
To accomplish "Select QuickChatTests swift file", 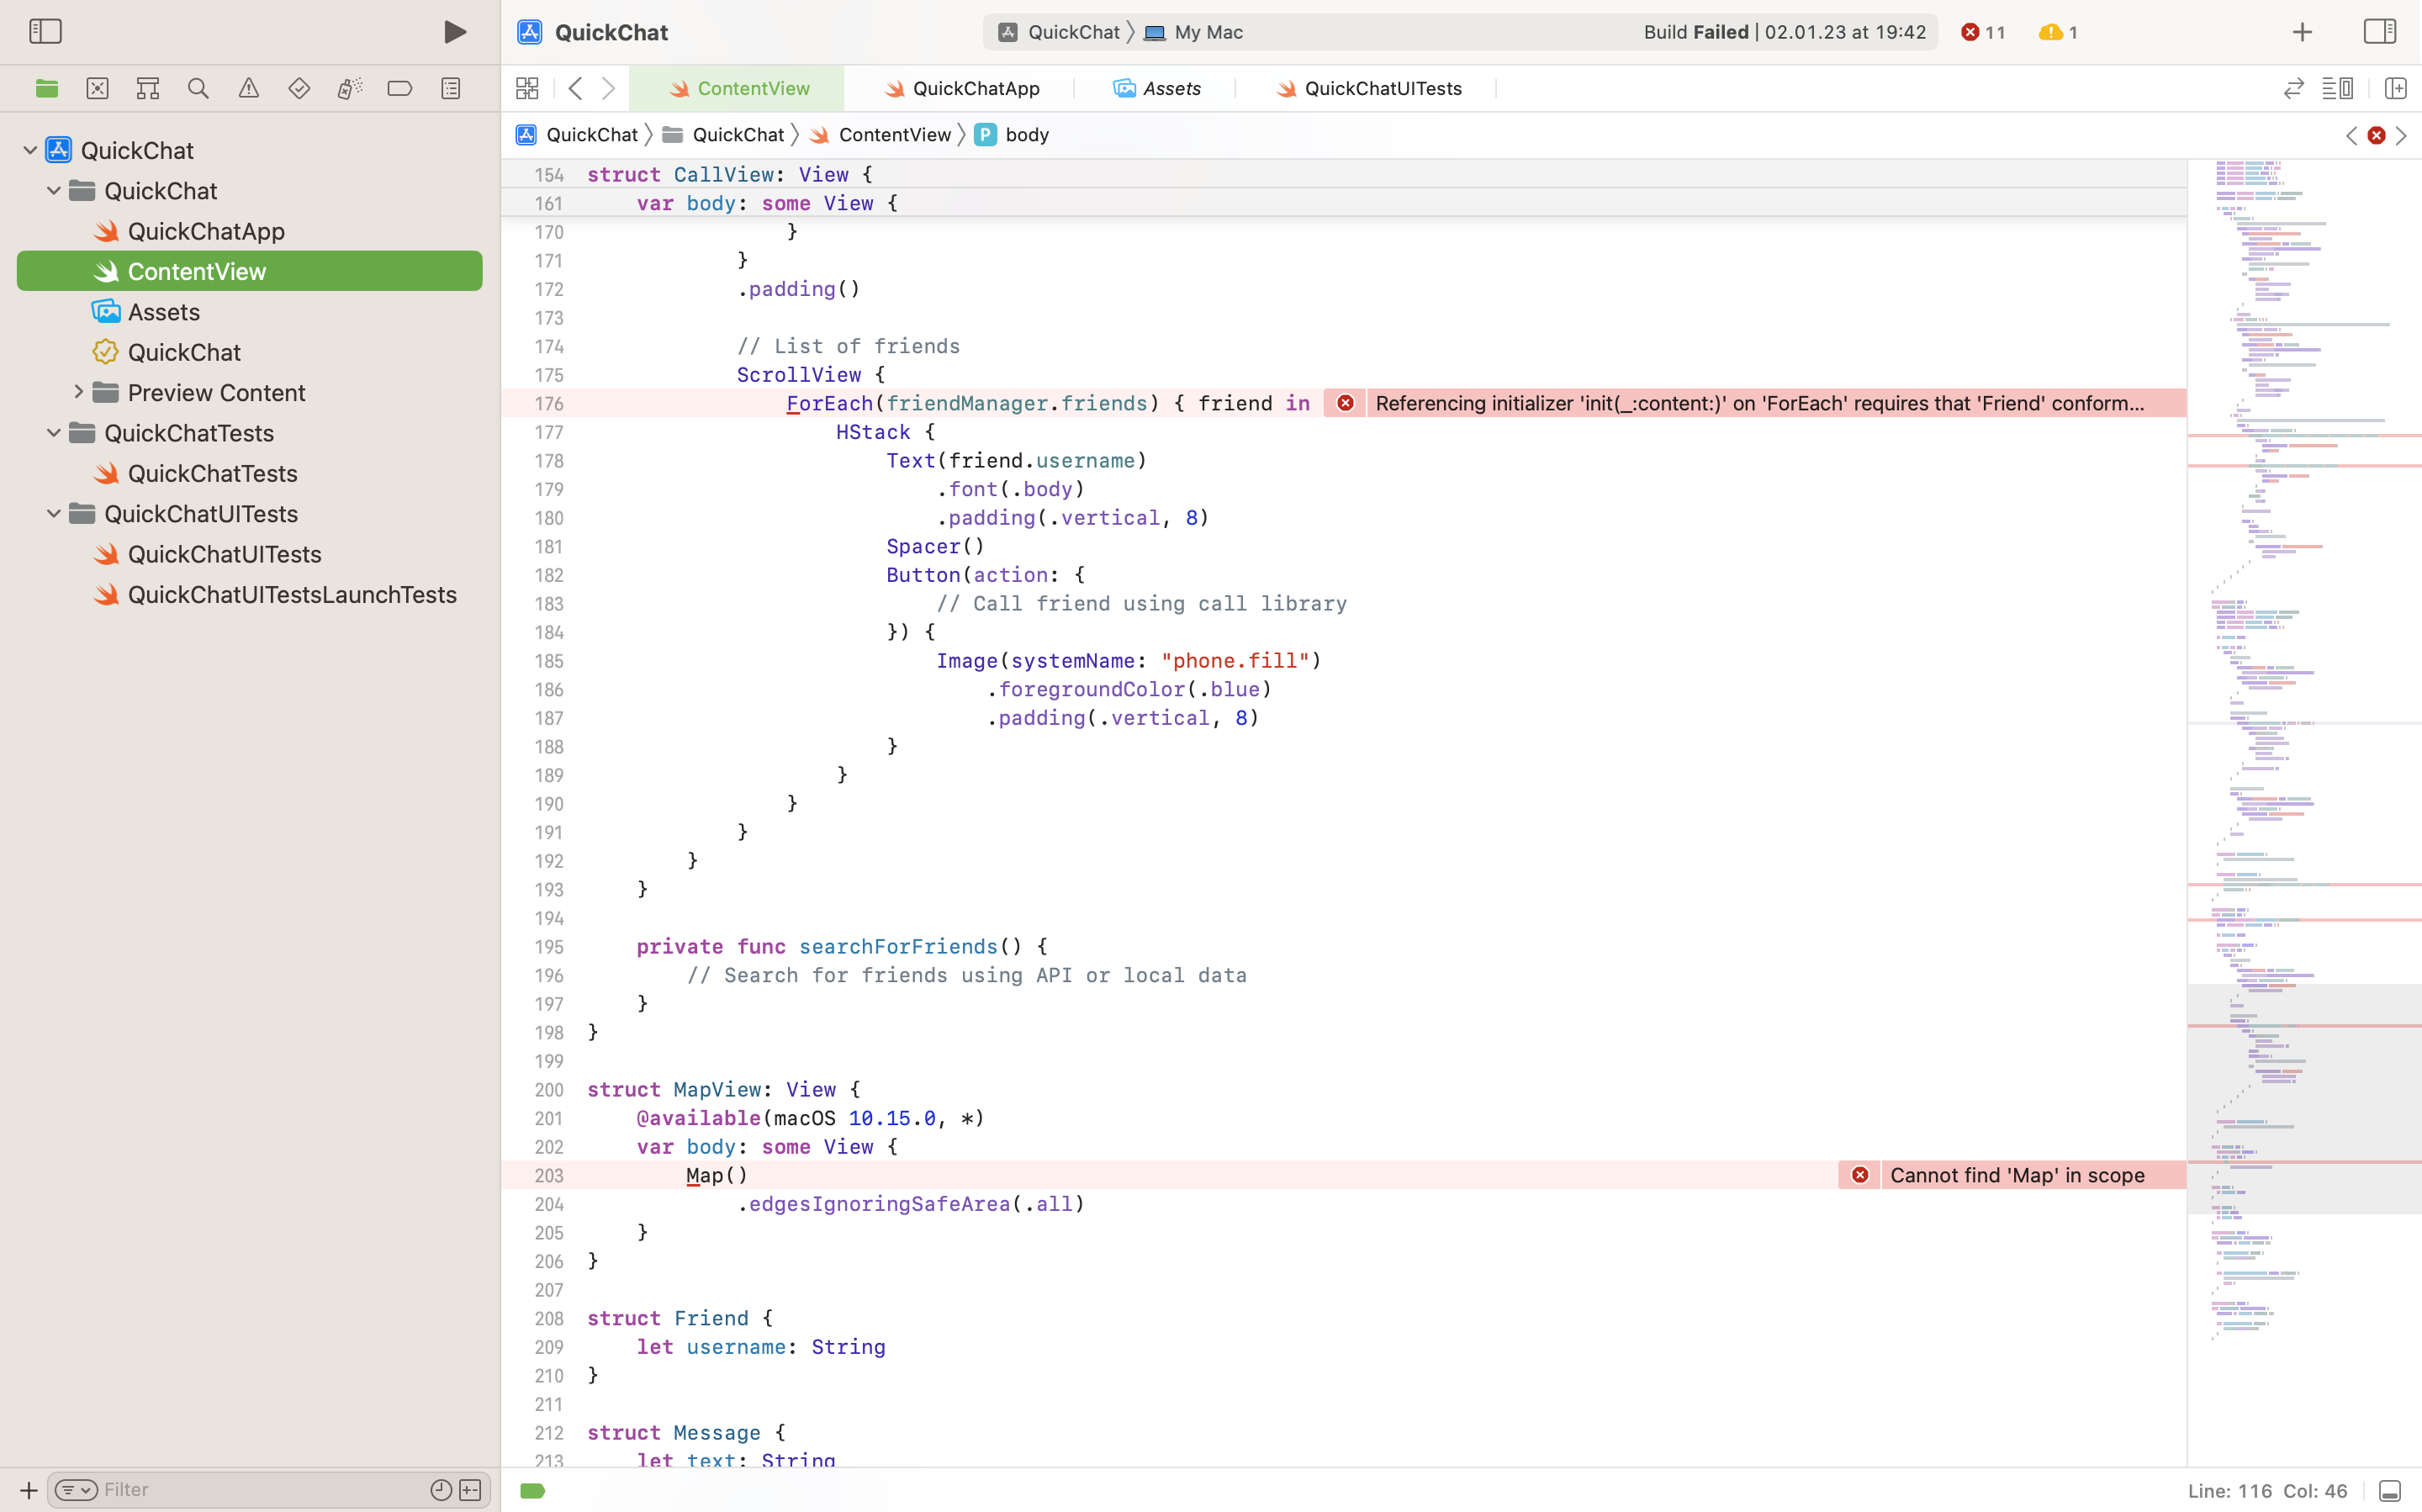I will [x=250, y=473].
